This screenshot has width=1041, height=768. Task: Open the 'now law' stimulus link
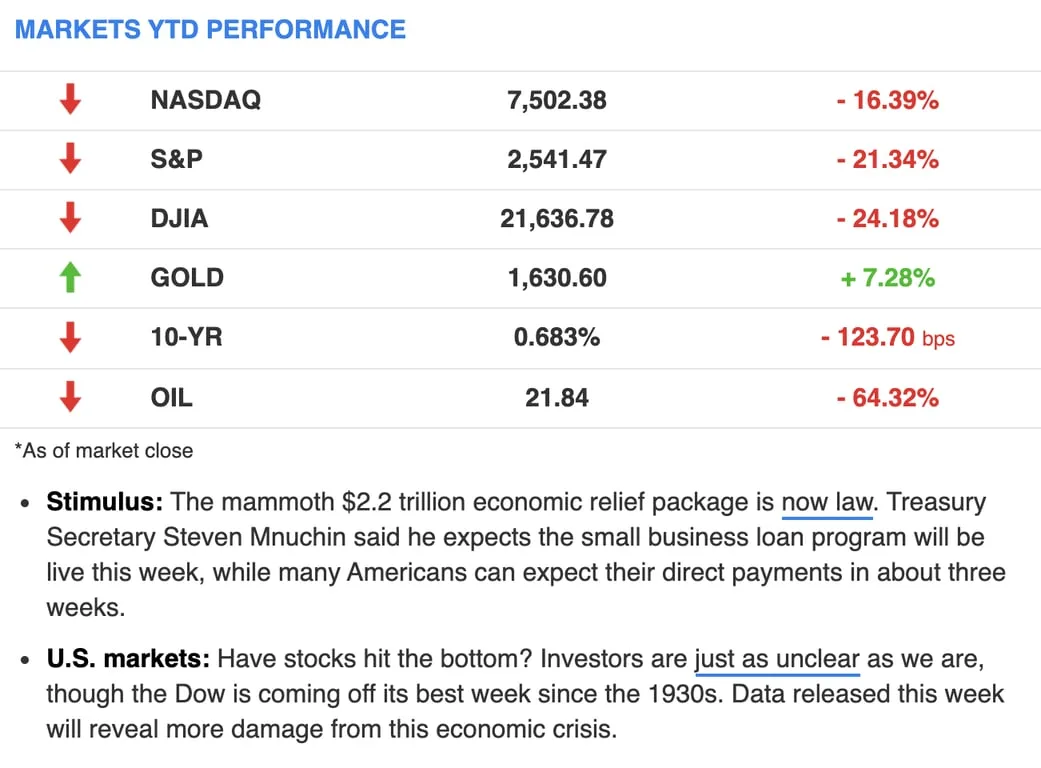click(x=829, y=502)
